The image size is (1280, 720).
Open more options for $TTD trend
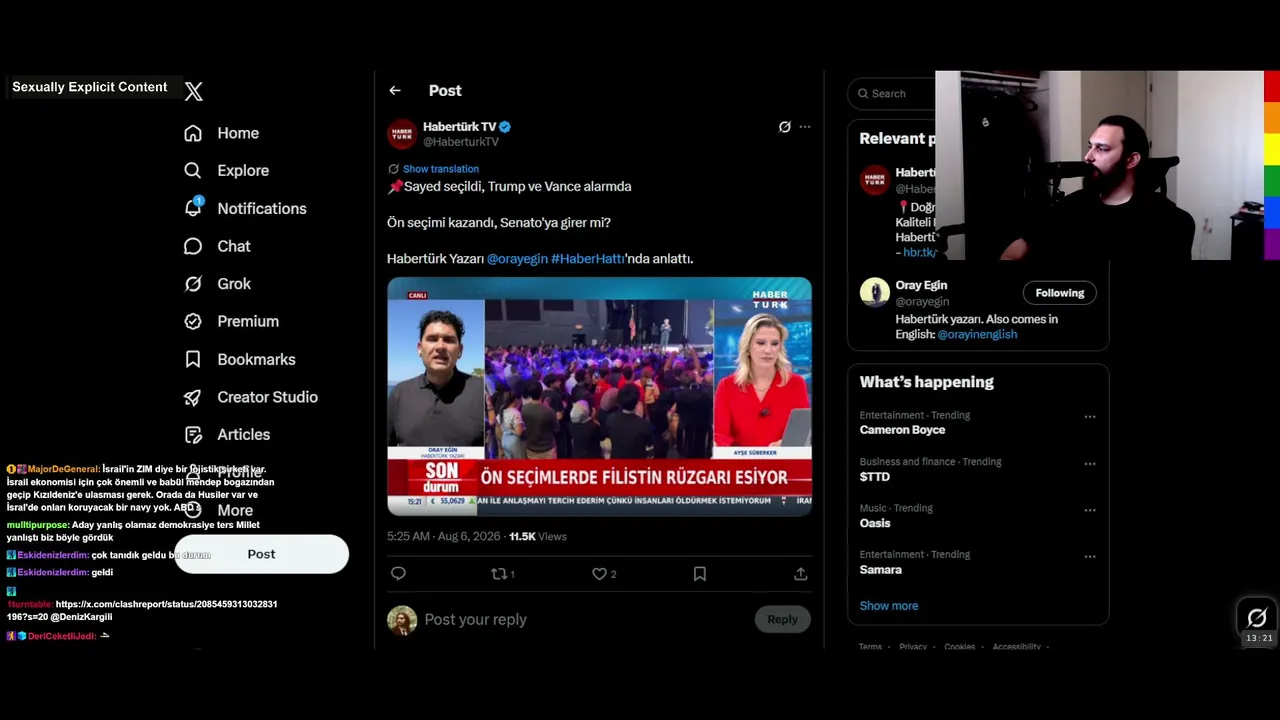click(x=1090, y=464)
